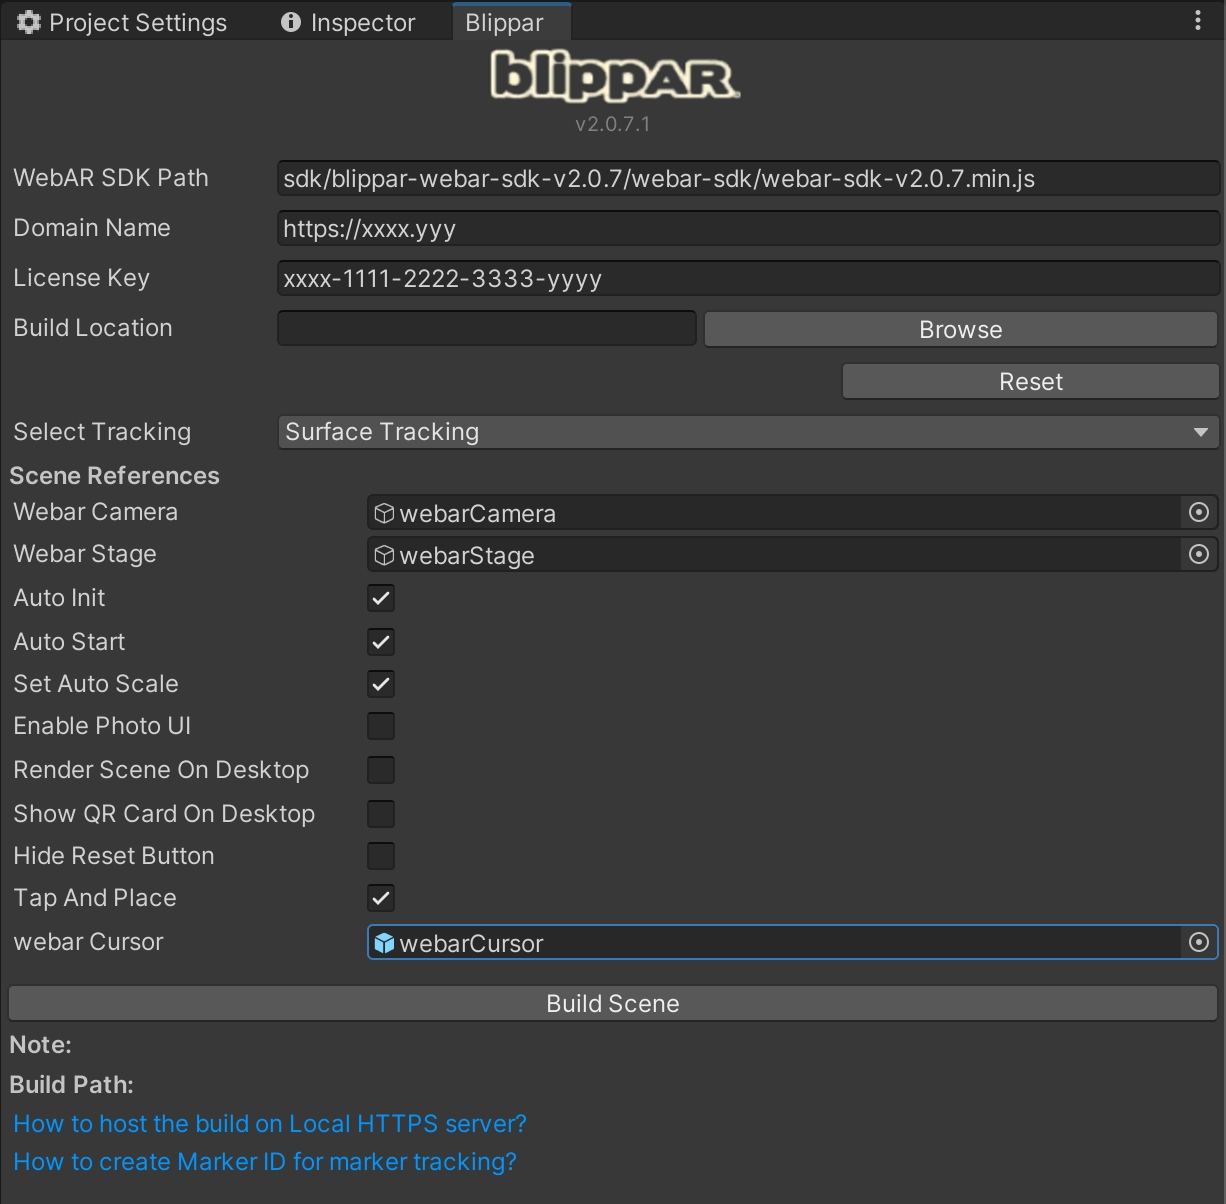Click the Blippar logo image
Viewport: 1226px width, 1204px height.
[614, 77]
